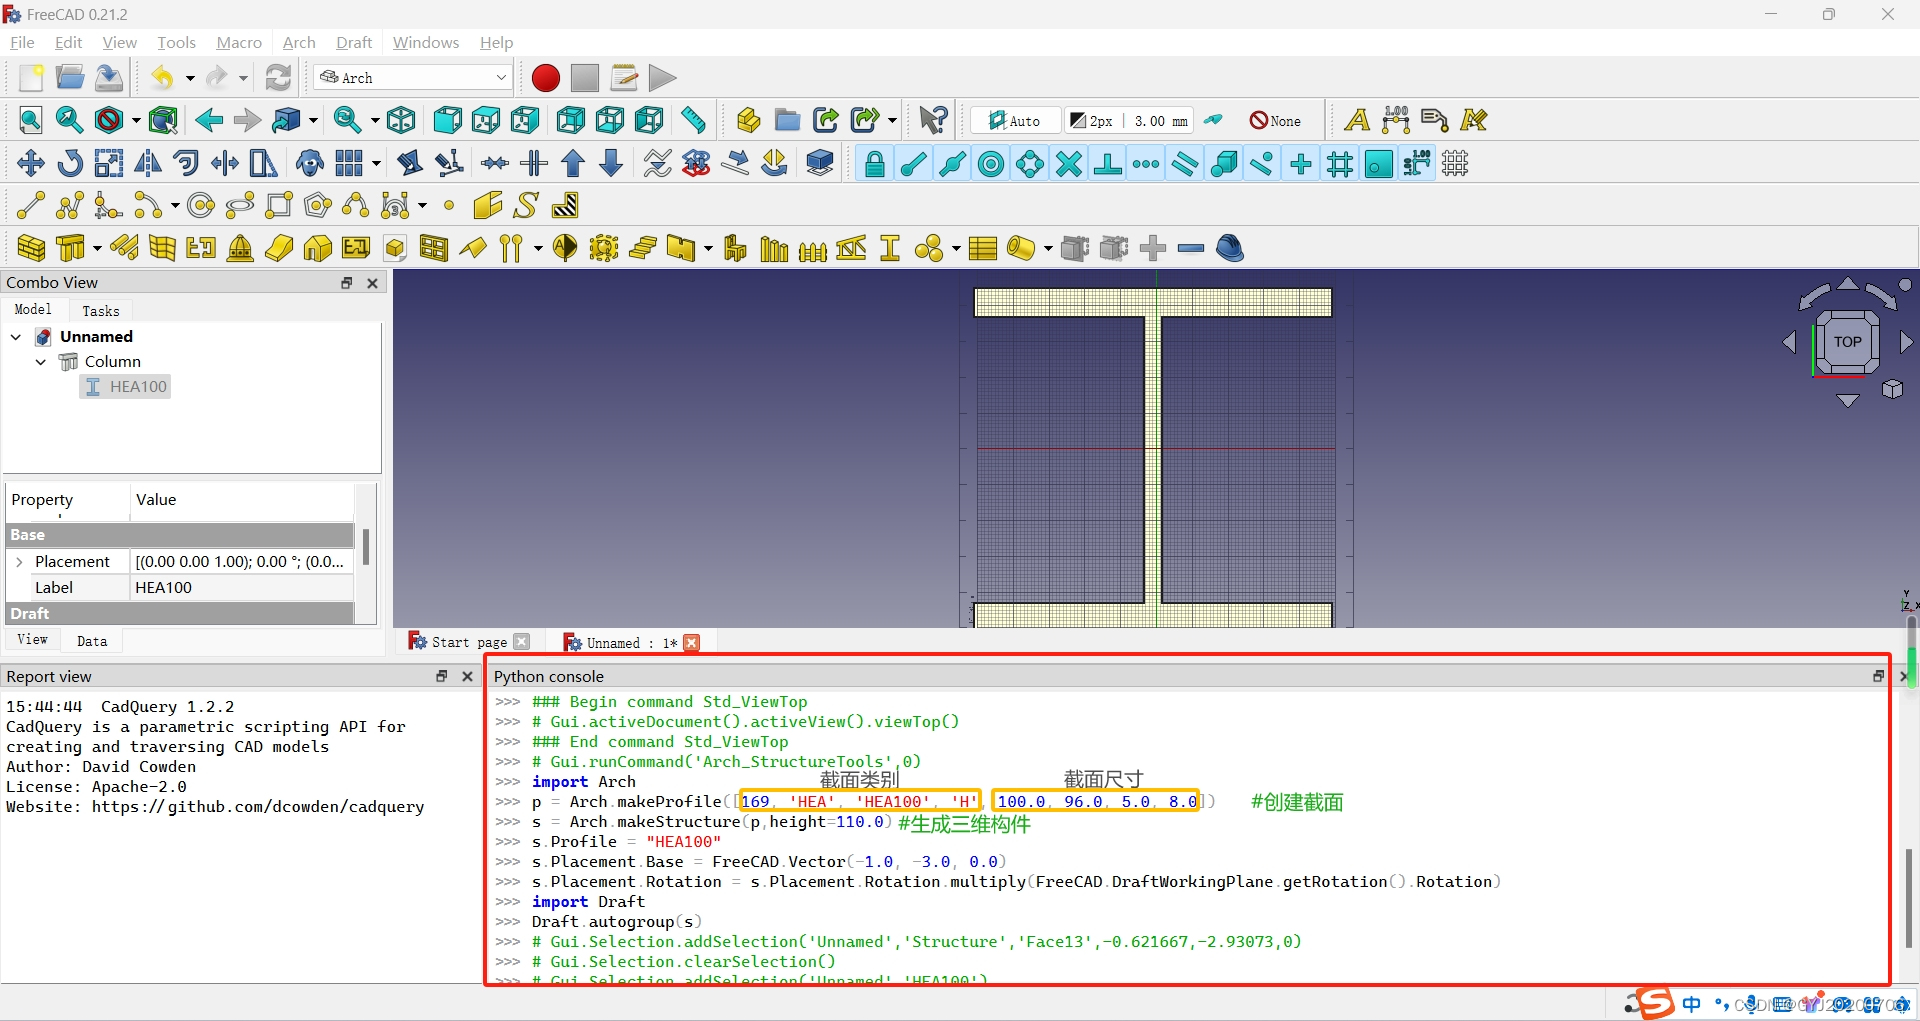Select the Draft Rectangle tool
1920x1021 pixels.
(x=279, y=205)
